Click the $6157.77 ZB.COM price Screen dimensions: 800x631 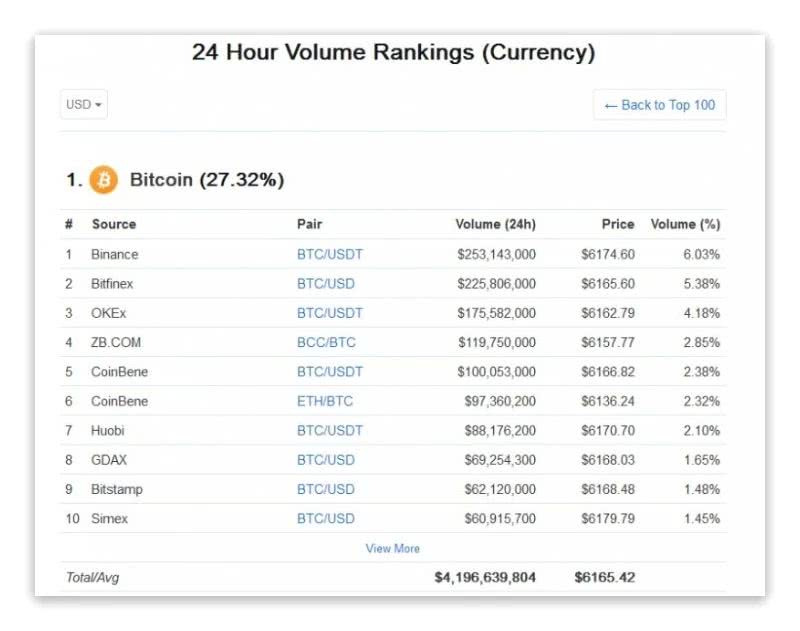608,342
